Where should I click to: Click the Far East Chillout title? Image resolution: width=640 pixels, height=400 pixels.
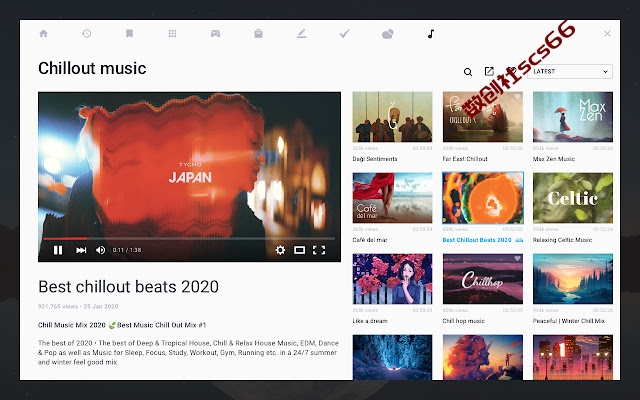[x=465, y=159]
